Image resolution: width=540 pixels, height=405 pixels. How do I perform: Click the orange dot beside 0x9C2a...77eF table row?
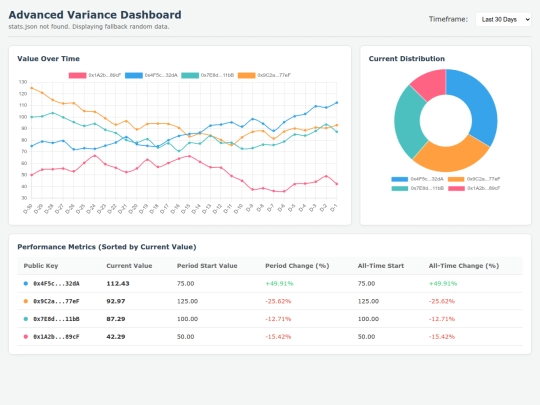[x=25, y=301]
